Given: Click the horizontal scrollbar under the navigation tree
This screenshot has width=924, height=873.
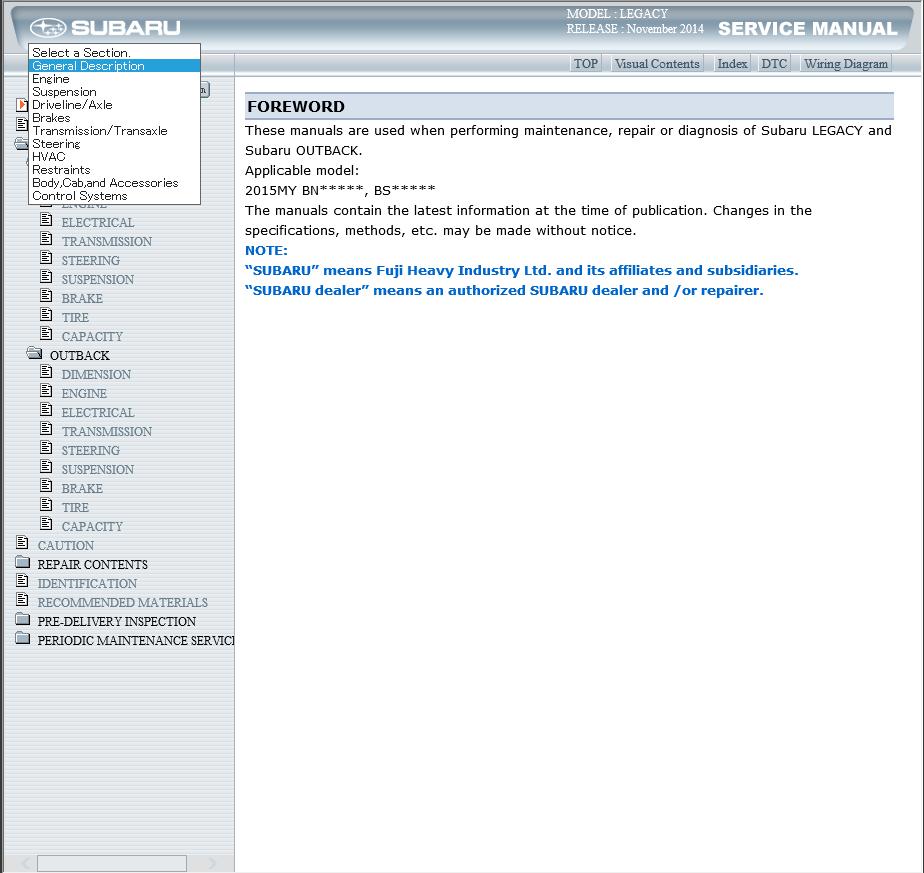Looking at the screenshot, I should (x=112, y=864).
